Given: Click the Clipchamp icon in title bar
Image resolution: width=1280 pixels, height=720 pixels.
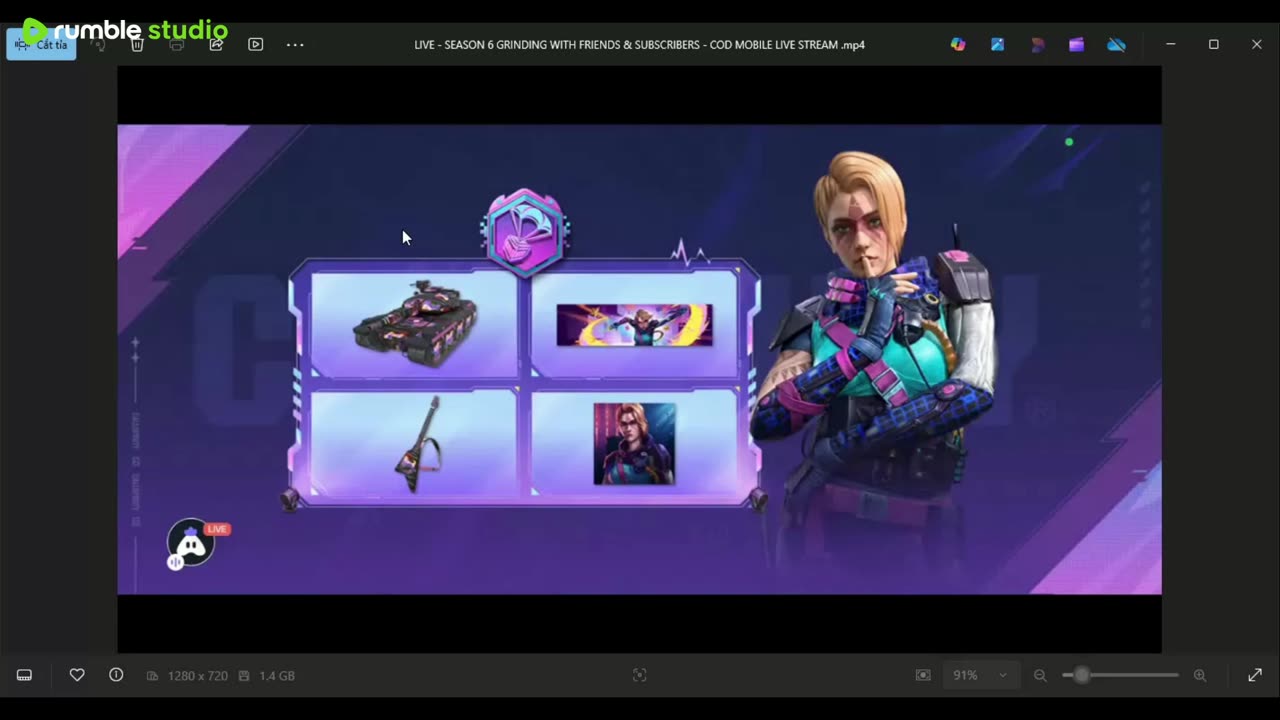Looking at the screenshot, I should tap(1037, 45).
